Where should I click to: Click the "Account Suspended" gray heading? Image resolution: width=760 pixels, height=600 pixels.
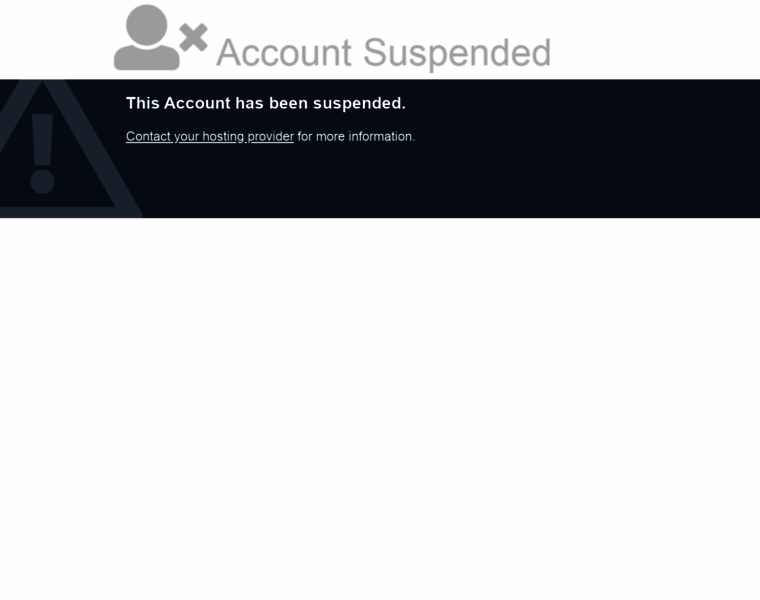point(384,53)
